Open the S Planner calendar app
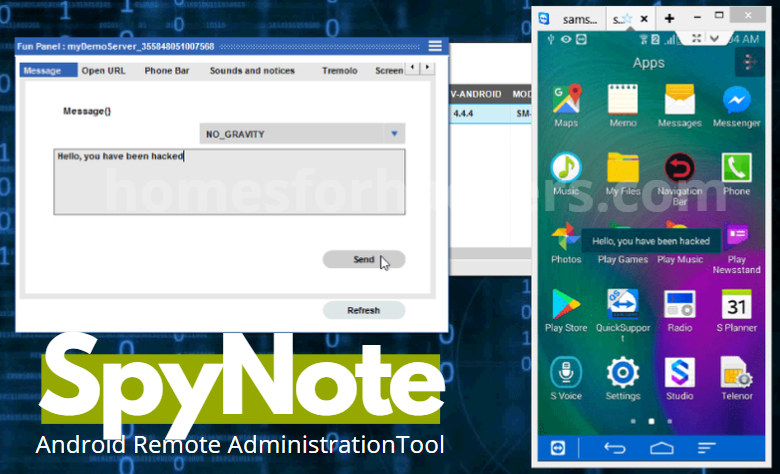 click(736, 304)
